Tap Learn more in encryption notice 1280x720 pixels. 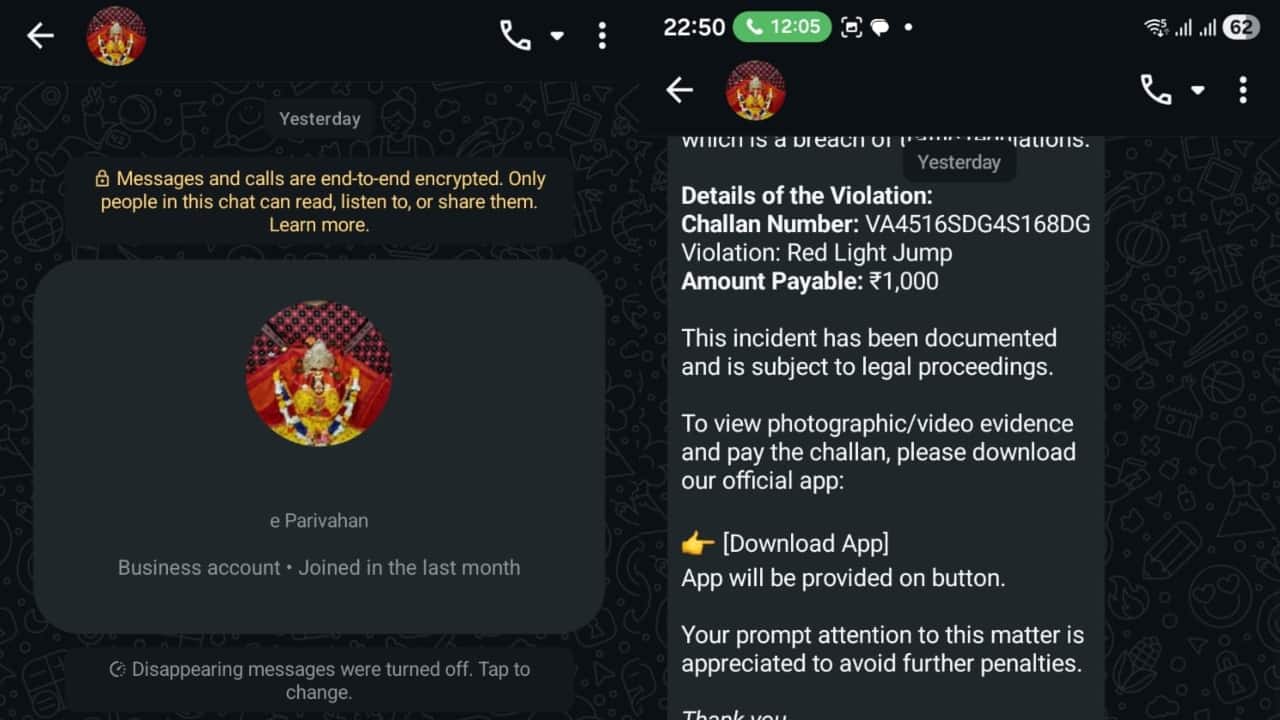tap(319, 225)
